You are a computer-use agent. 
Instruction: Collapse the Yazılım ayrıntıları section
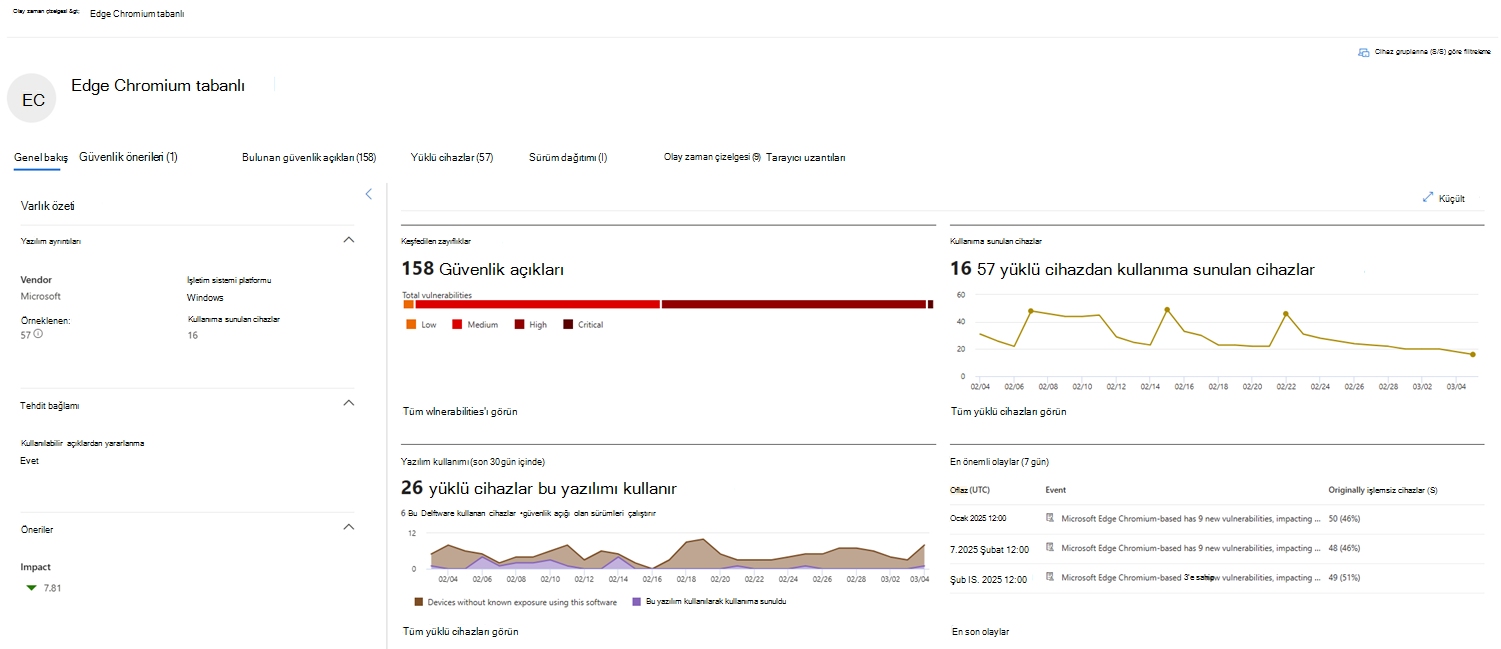pyautogui.click(x=349, y=240)
